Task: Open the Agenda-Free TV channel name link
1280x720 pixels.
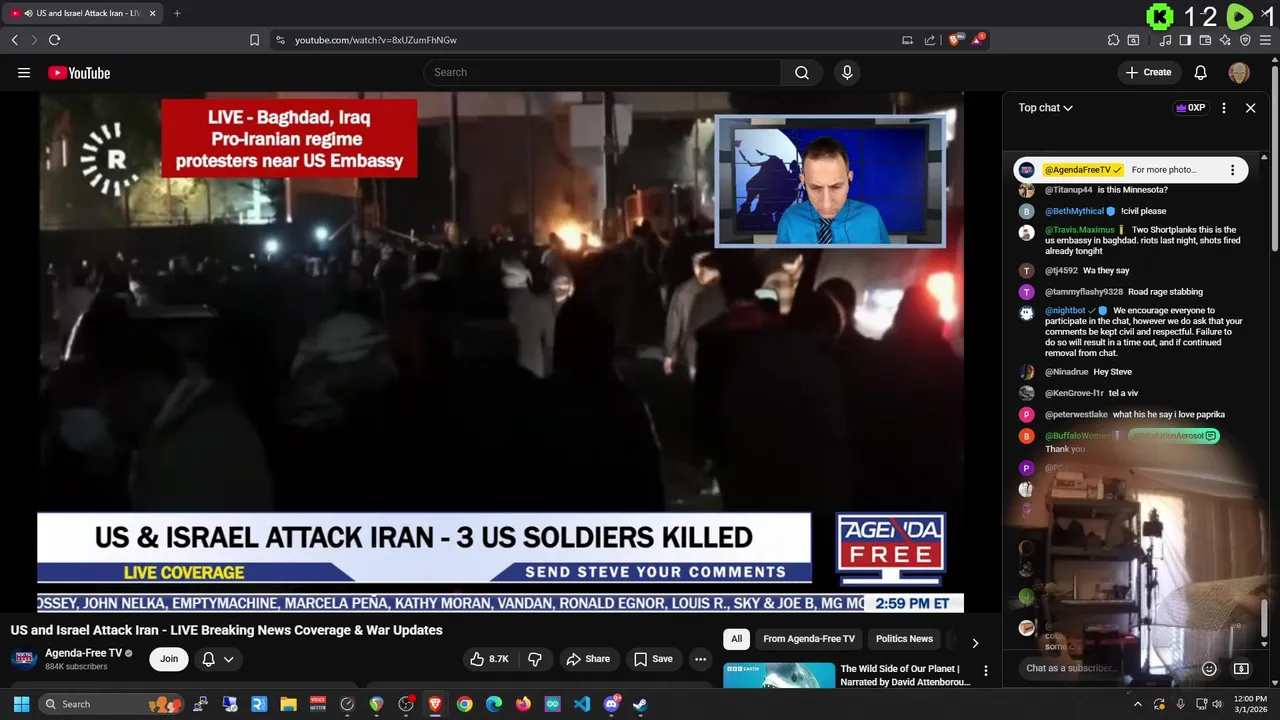Action: (x=83, y=653)
